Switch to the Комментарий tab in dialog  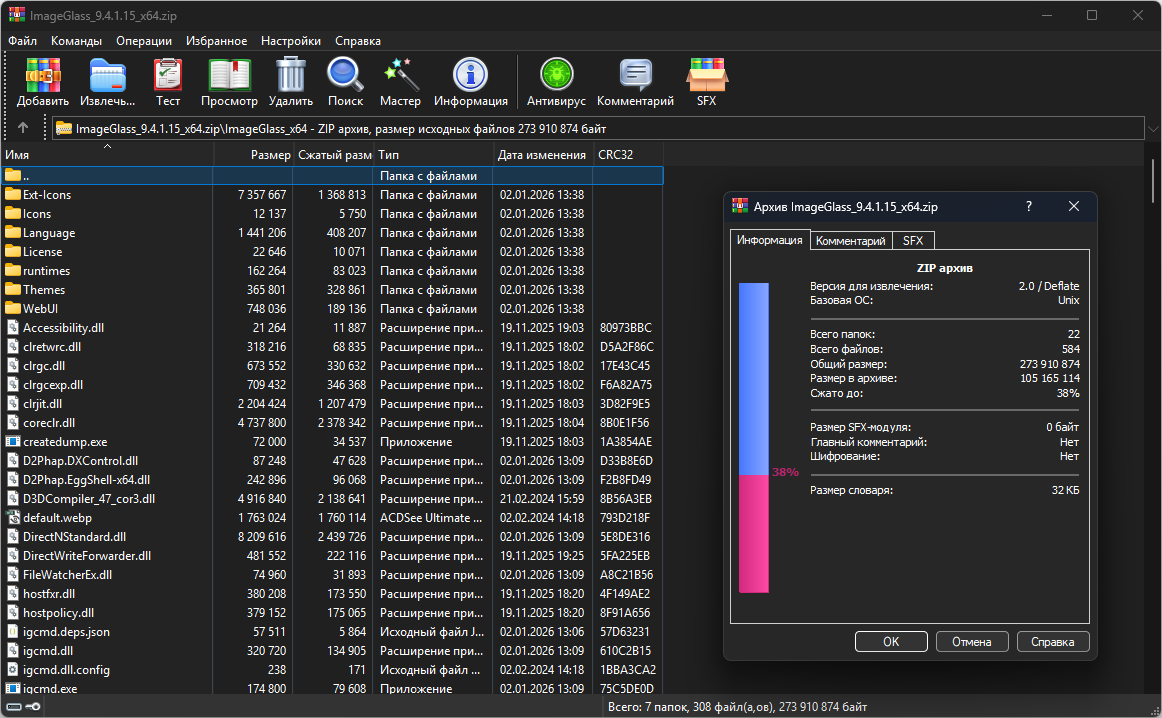(x=850, y=241)
